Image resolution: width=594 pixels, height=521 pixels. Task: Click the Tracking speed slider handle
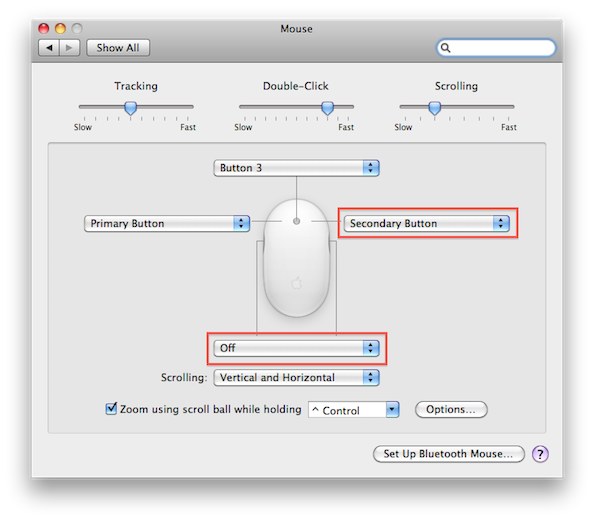coord(131,108)
